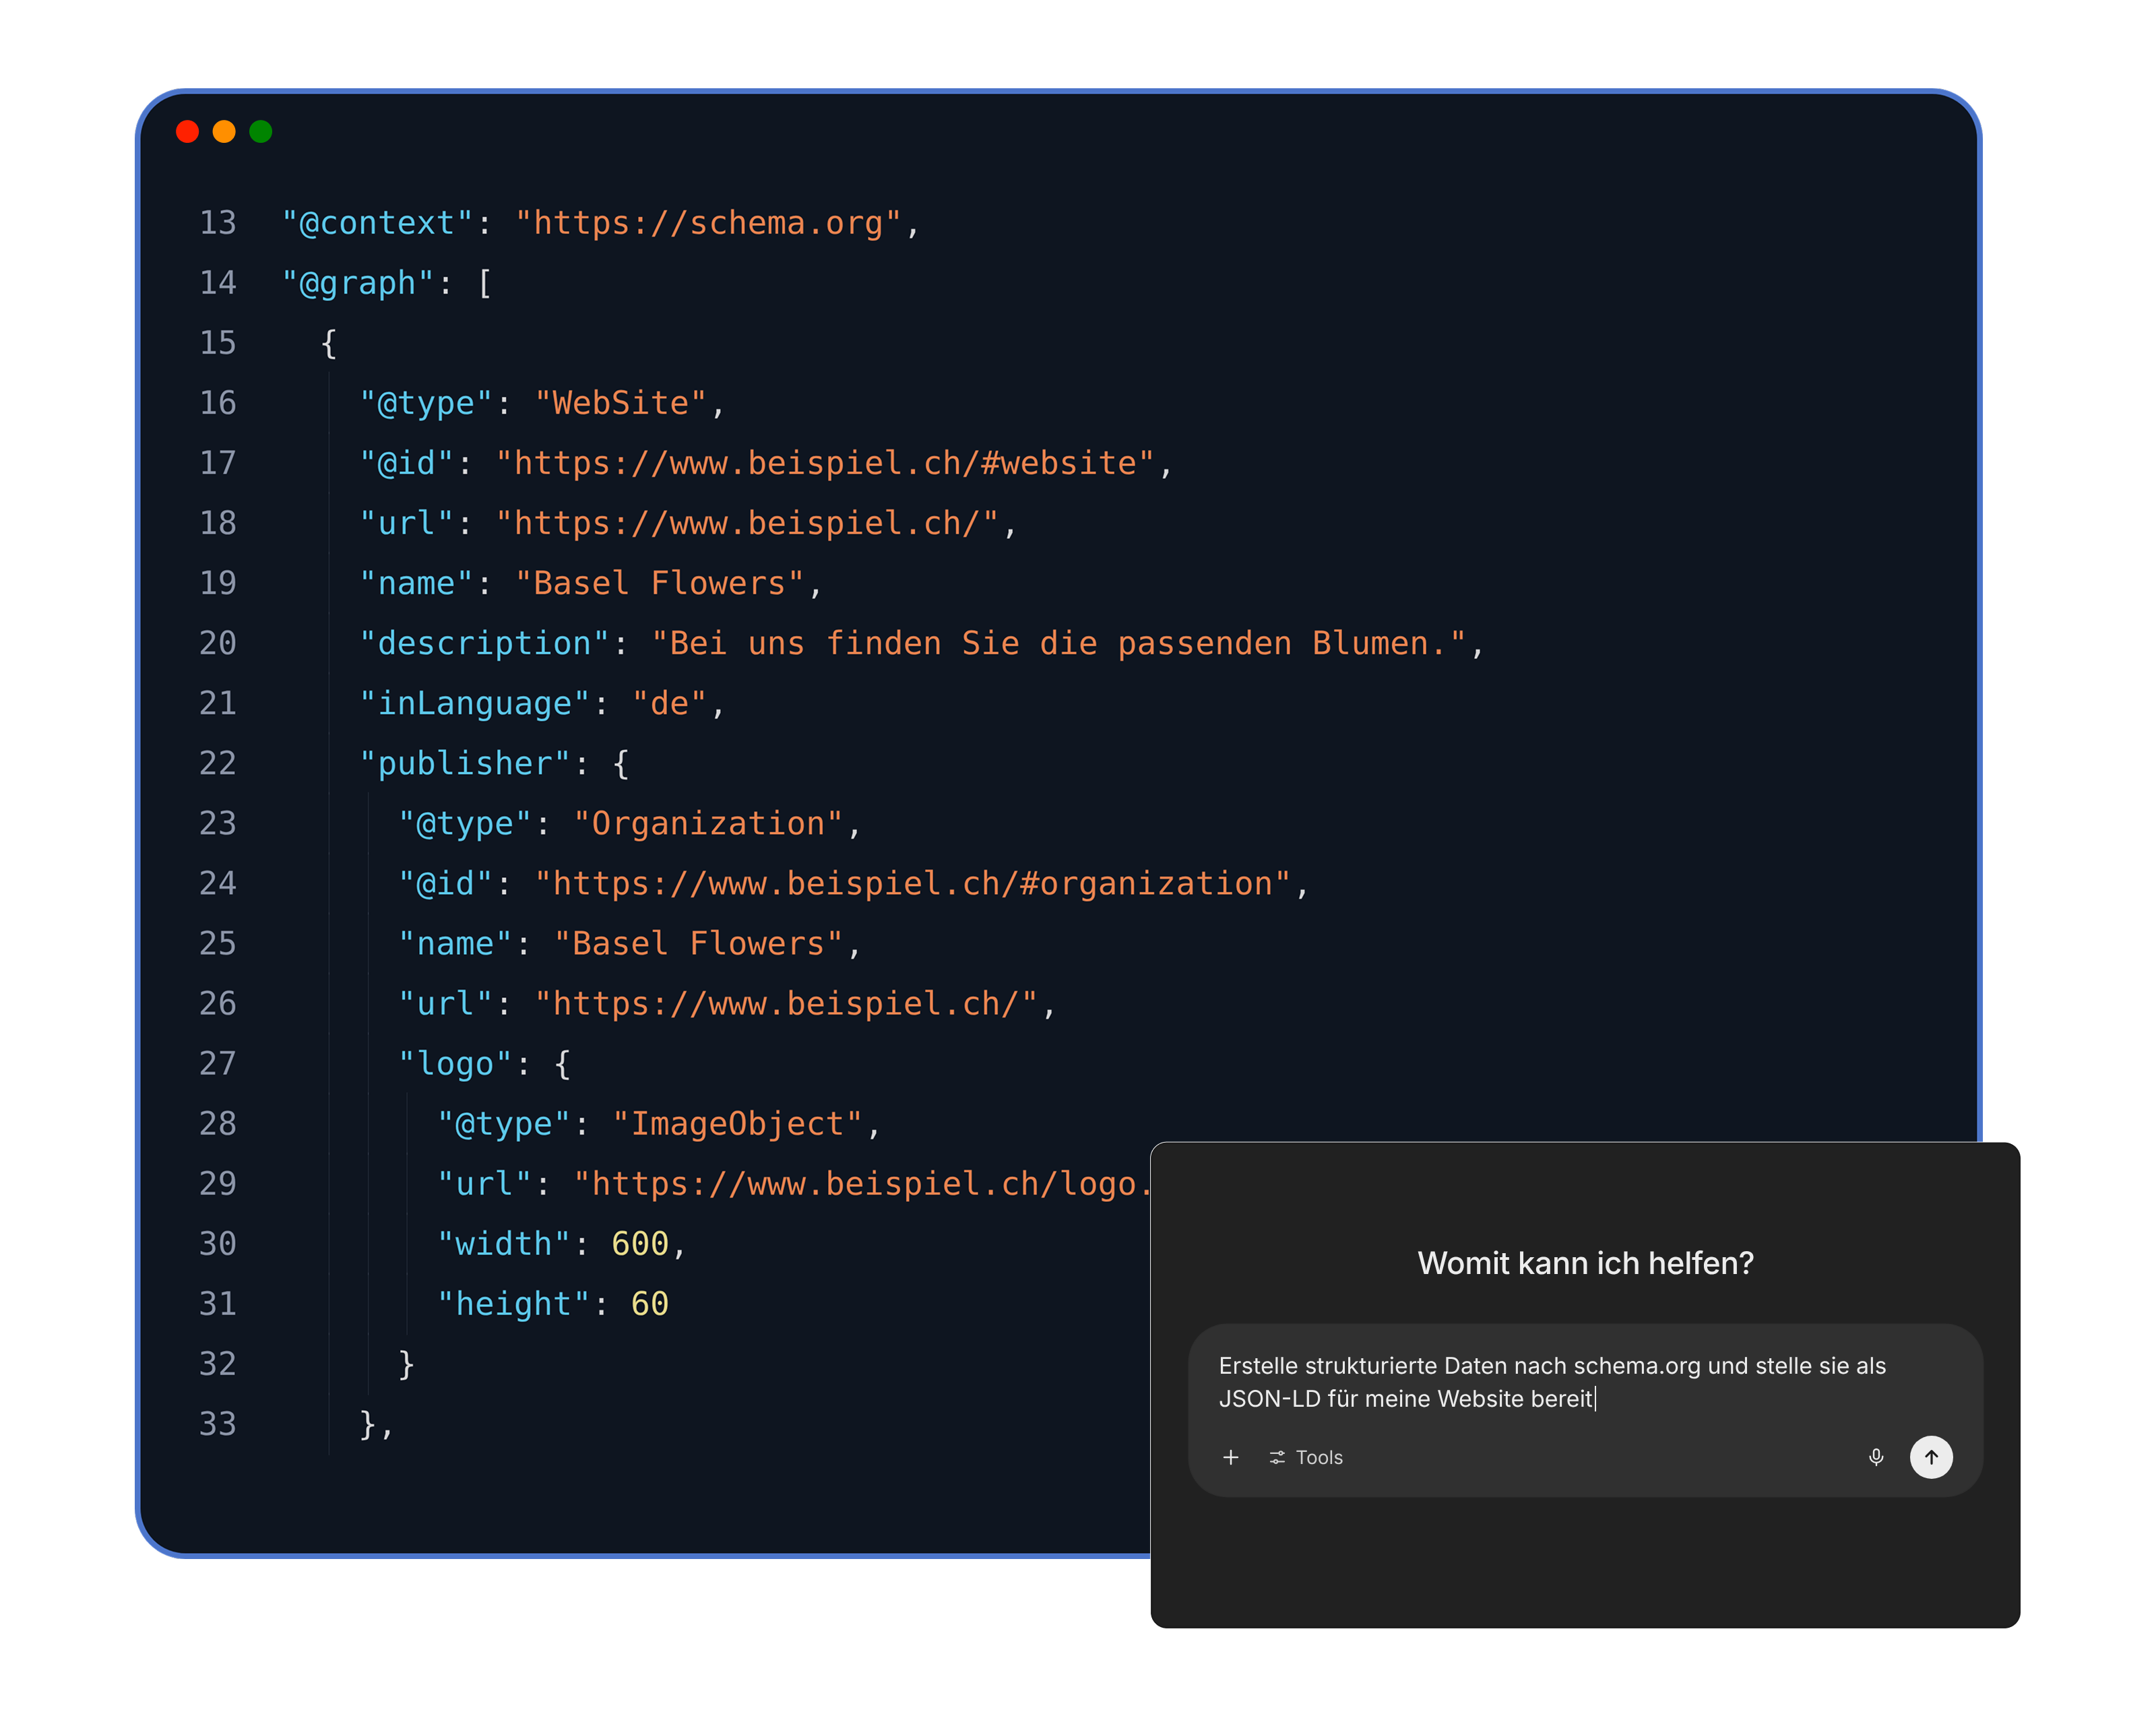2156x1716 pixels.
Task: Click the "https://www.beispiel.ch/#website" id value
Action: [x=826, y=463]
